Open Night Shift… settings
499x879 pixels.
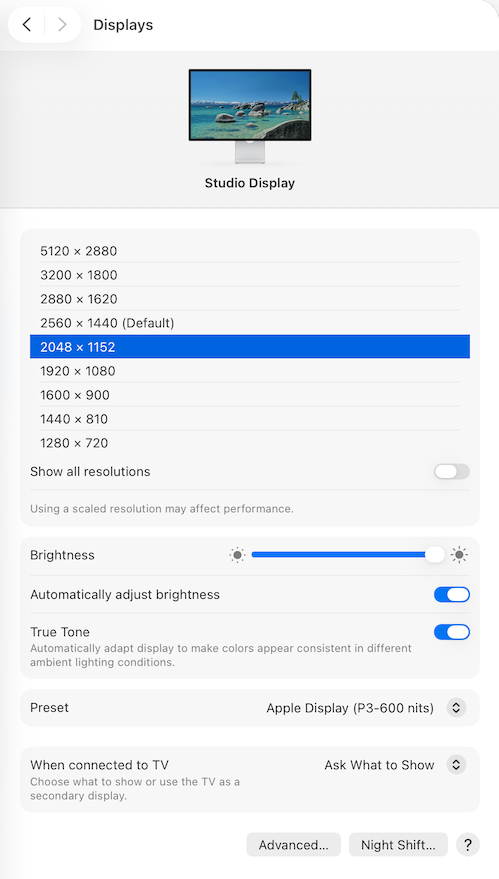[x=398, y=845]
